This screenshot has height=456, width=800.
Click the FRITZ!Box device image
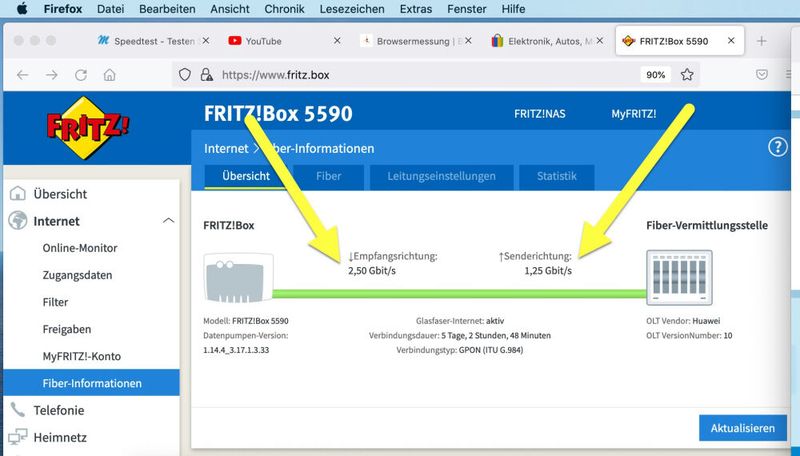pyautogui.click(x=238, y=278)
